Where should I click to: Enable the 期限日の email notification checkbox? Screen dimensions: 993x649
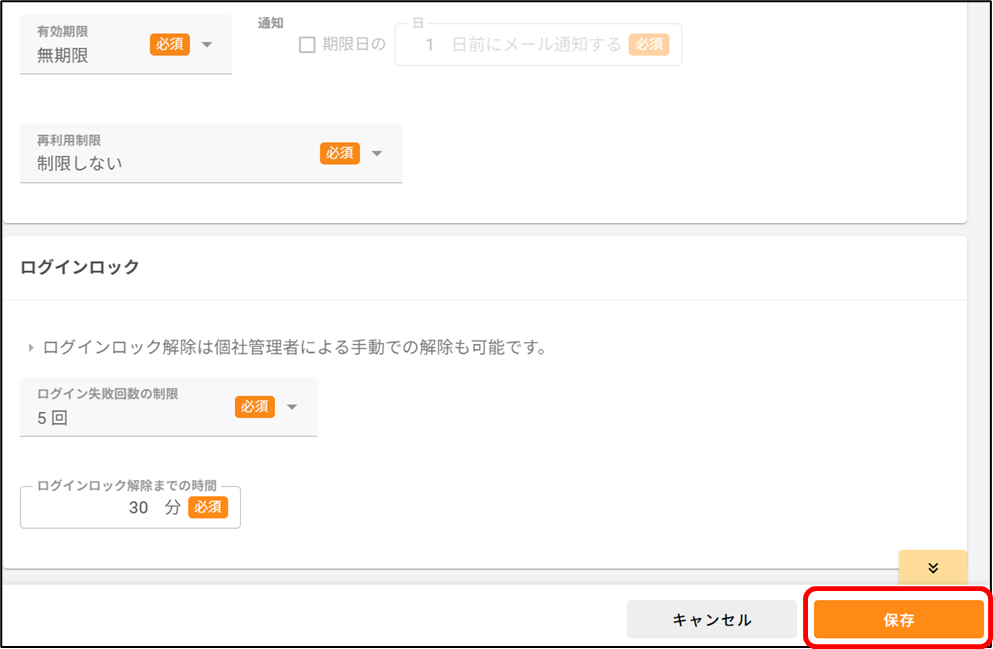pos(307,45)
